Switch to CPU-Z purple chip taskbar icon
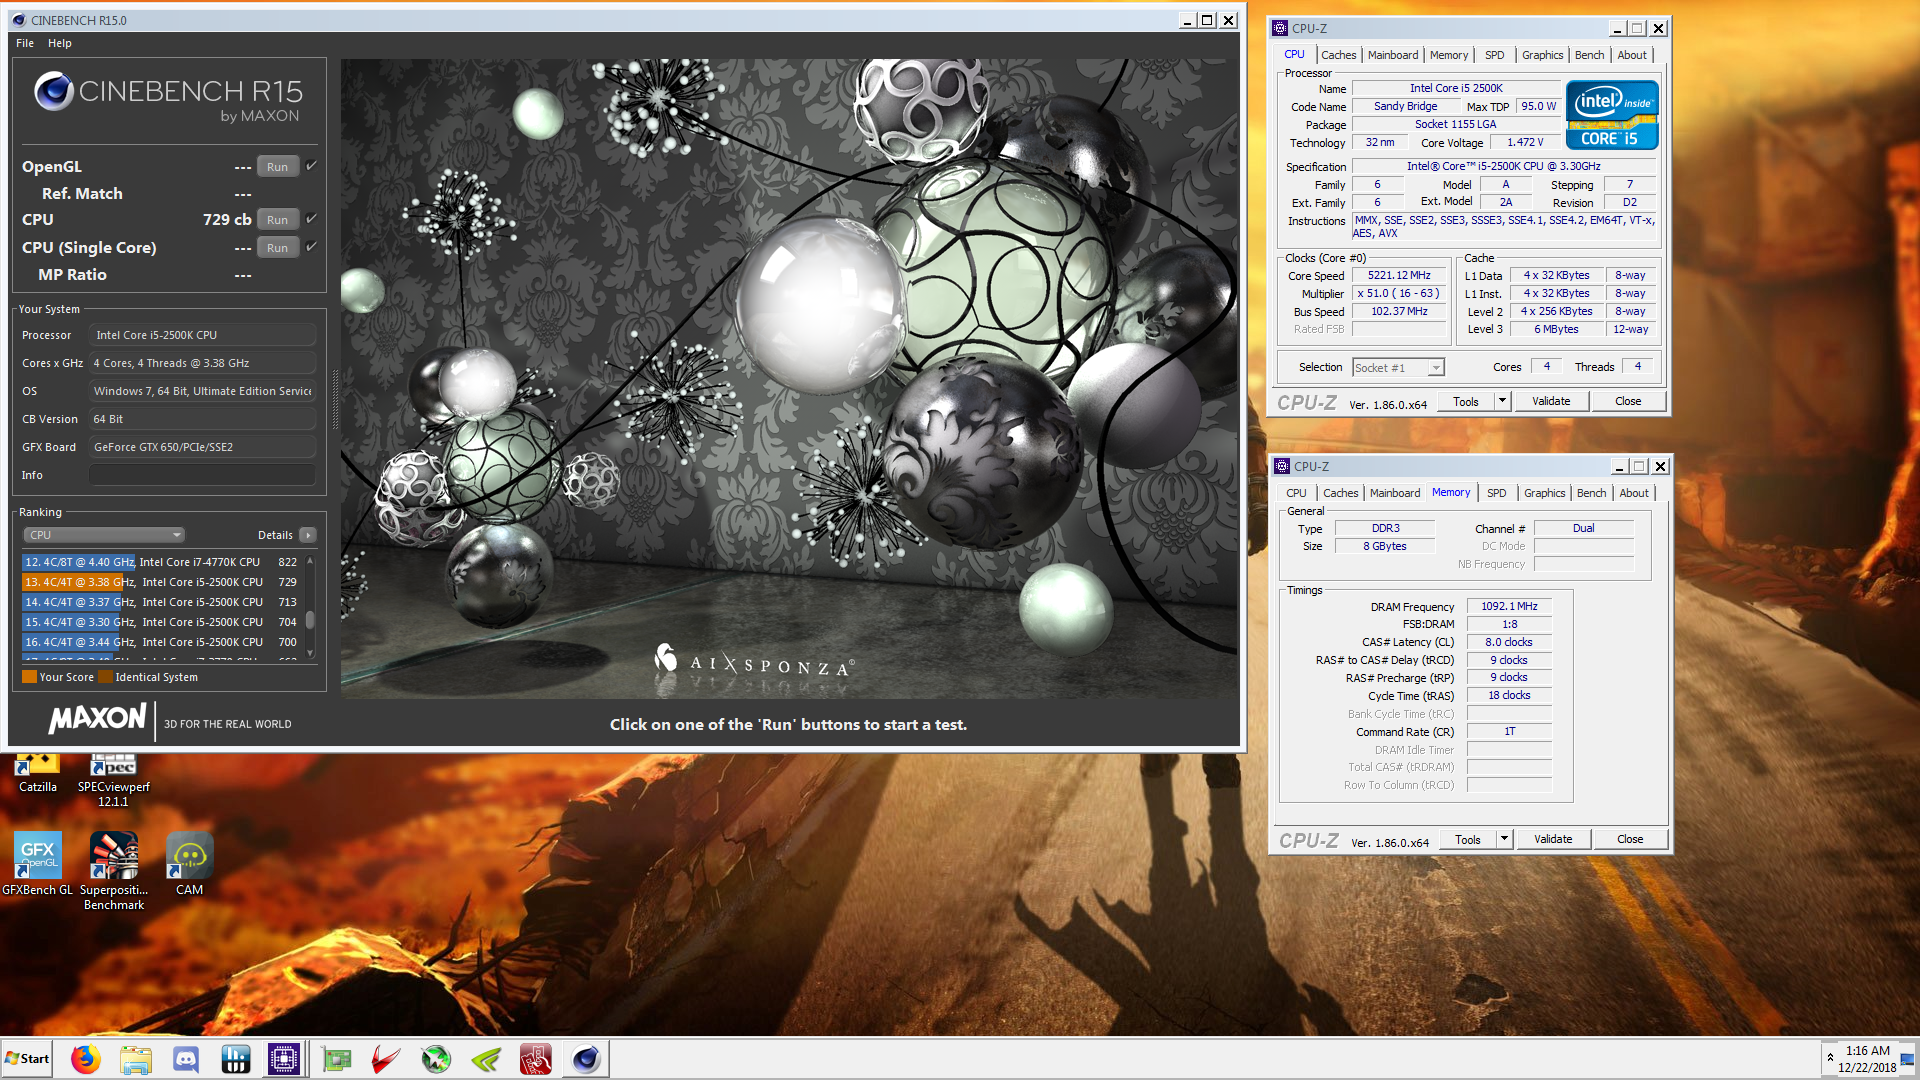The height and width of the screenshot is (1080, 1920). tap(284, 1059)
